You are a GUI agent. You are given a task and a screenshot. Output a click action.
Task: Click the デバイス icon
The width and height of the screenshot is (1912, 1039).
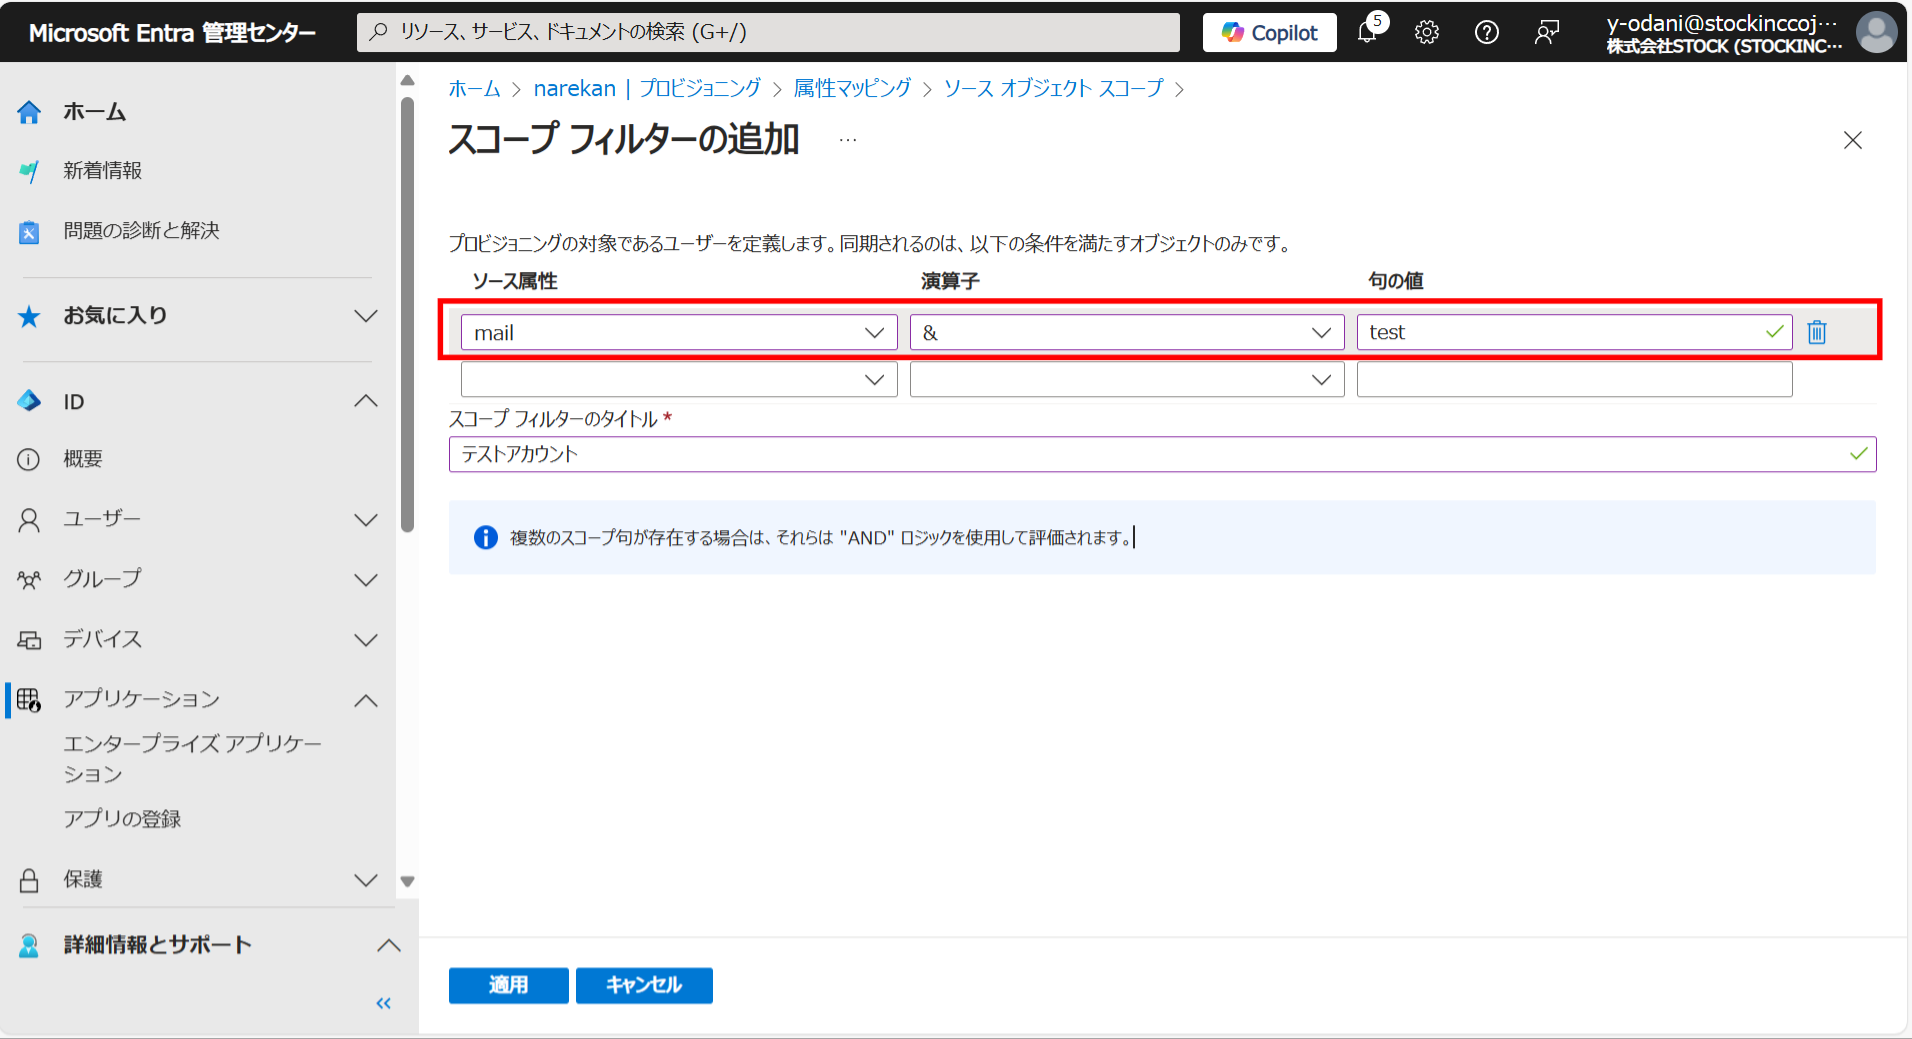[x=29, y=639]
